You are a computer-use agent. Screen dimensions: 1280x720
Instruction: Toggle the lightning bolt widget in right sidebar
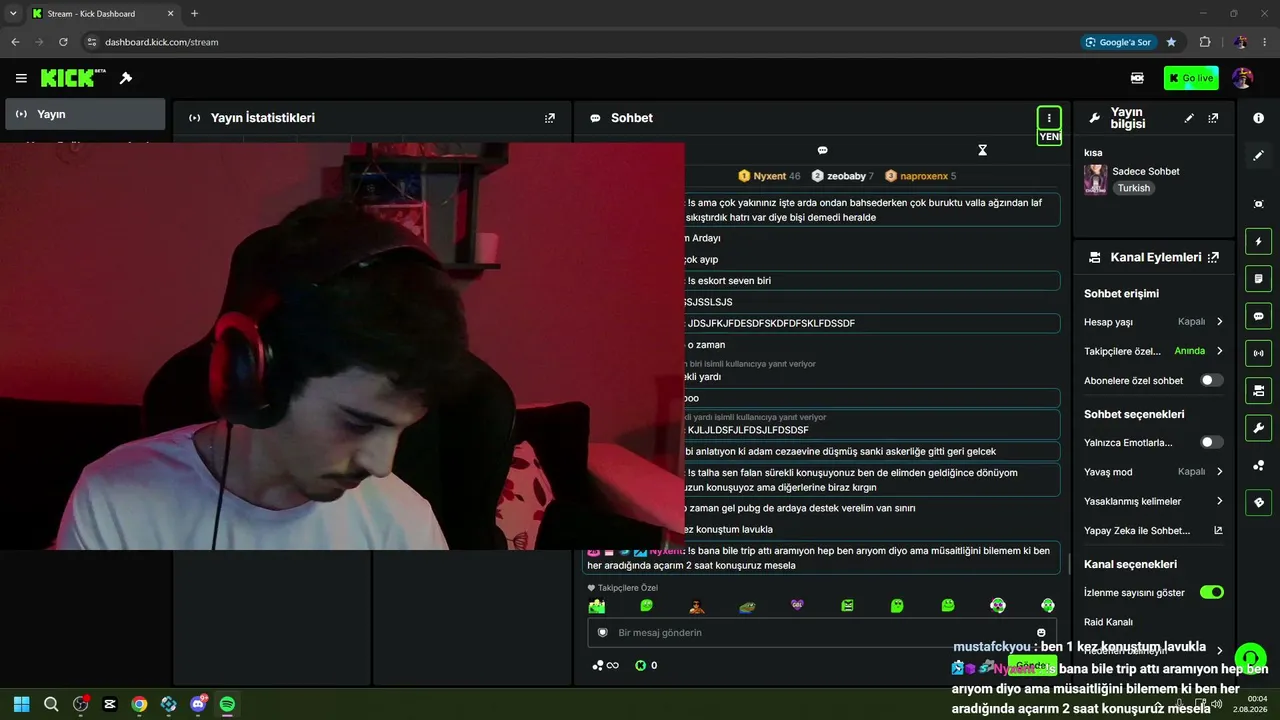tap(1258, 241)
